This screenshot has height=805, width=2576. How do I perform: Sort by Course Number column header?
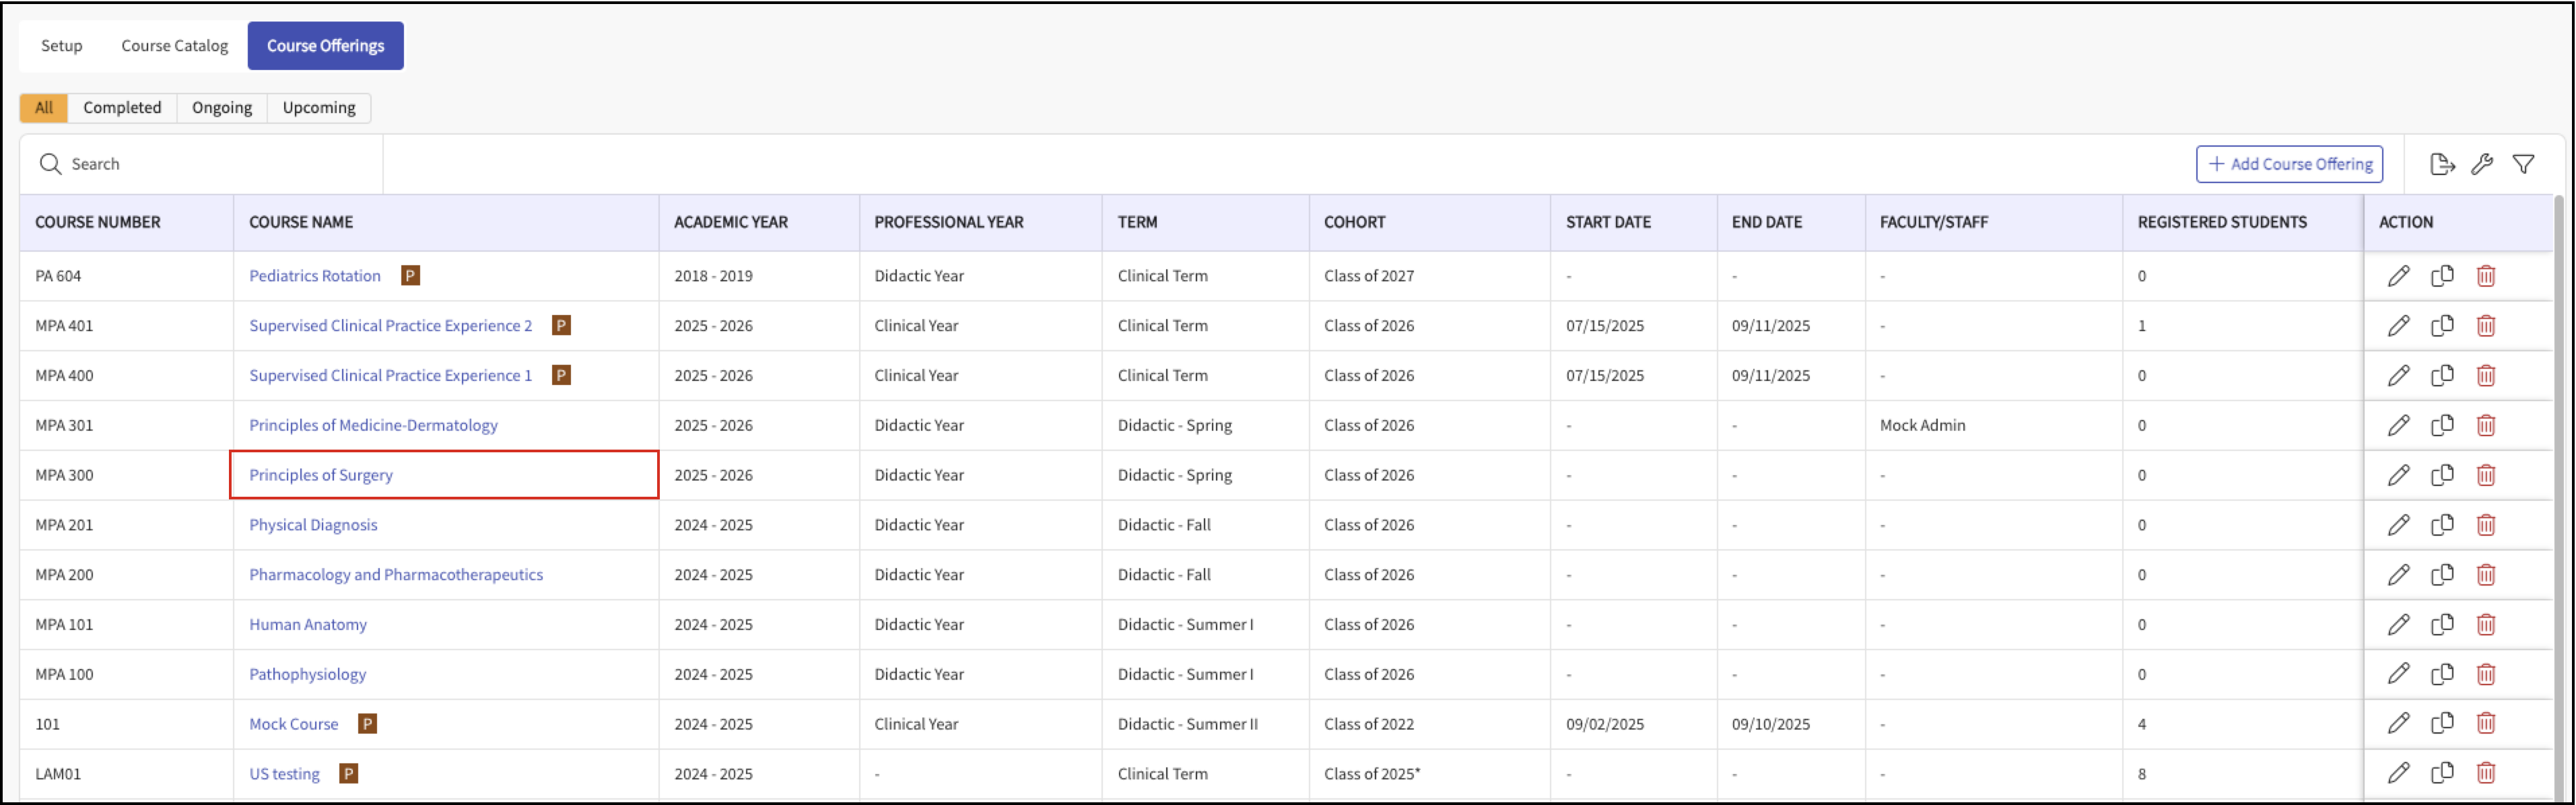pos(98,222)
